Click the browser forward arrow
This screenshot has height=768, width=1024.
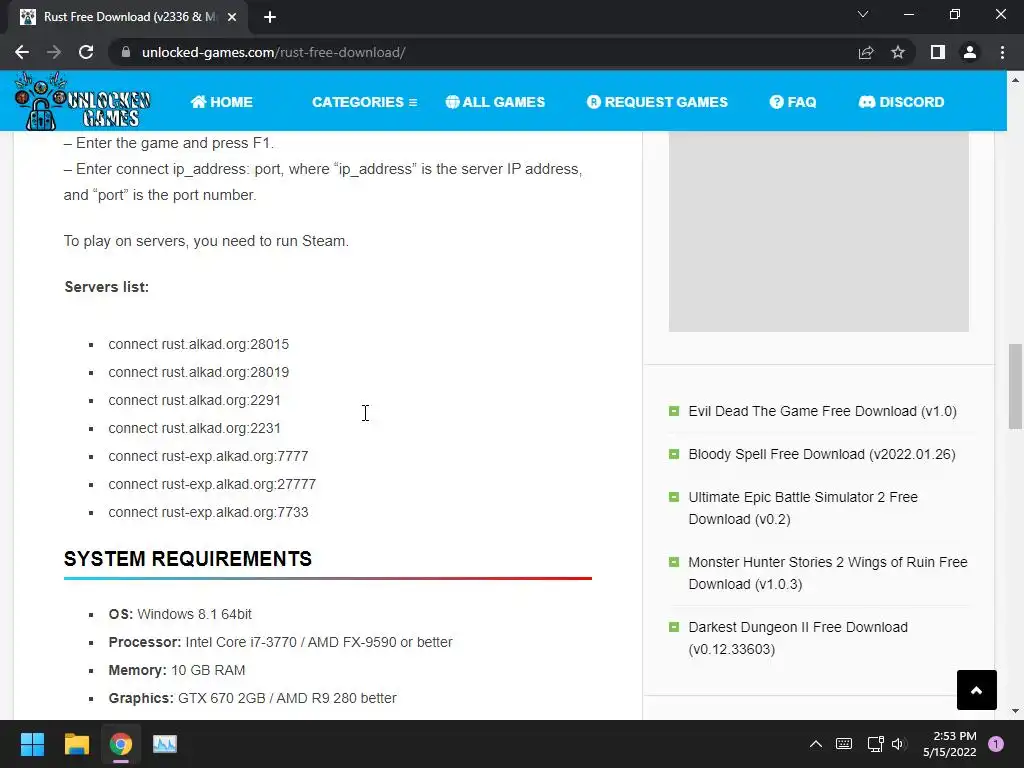pos(54,52)
